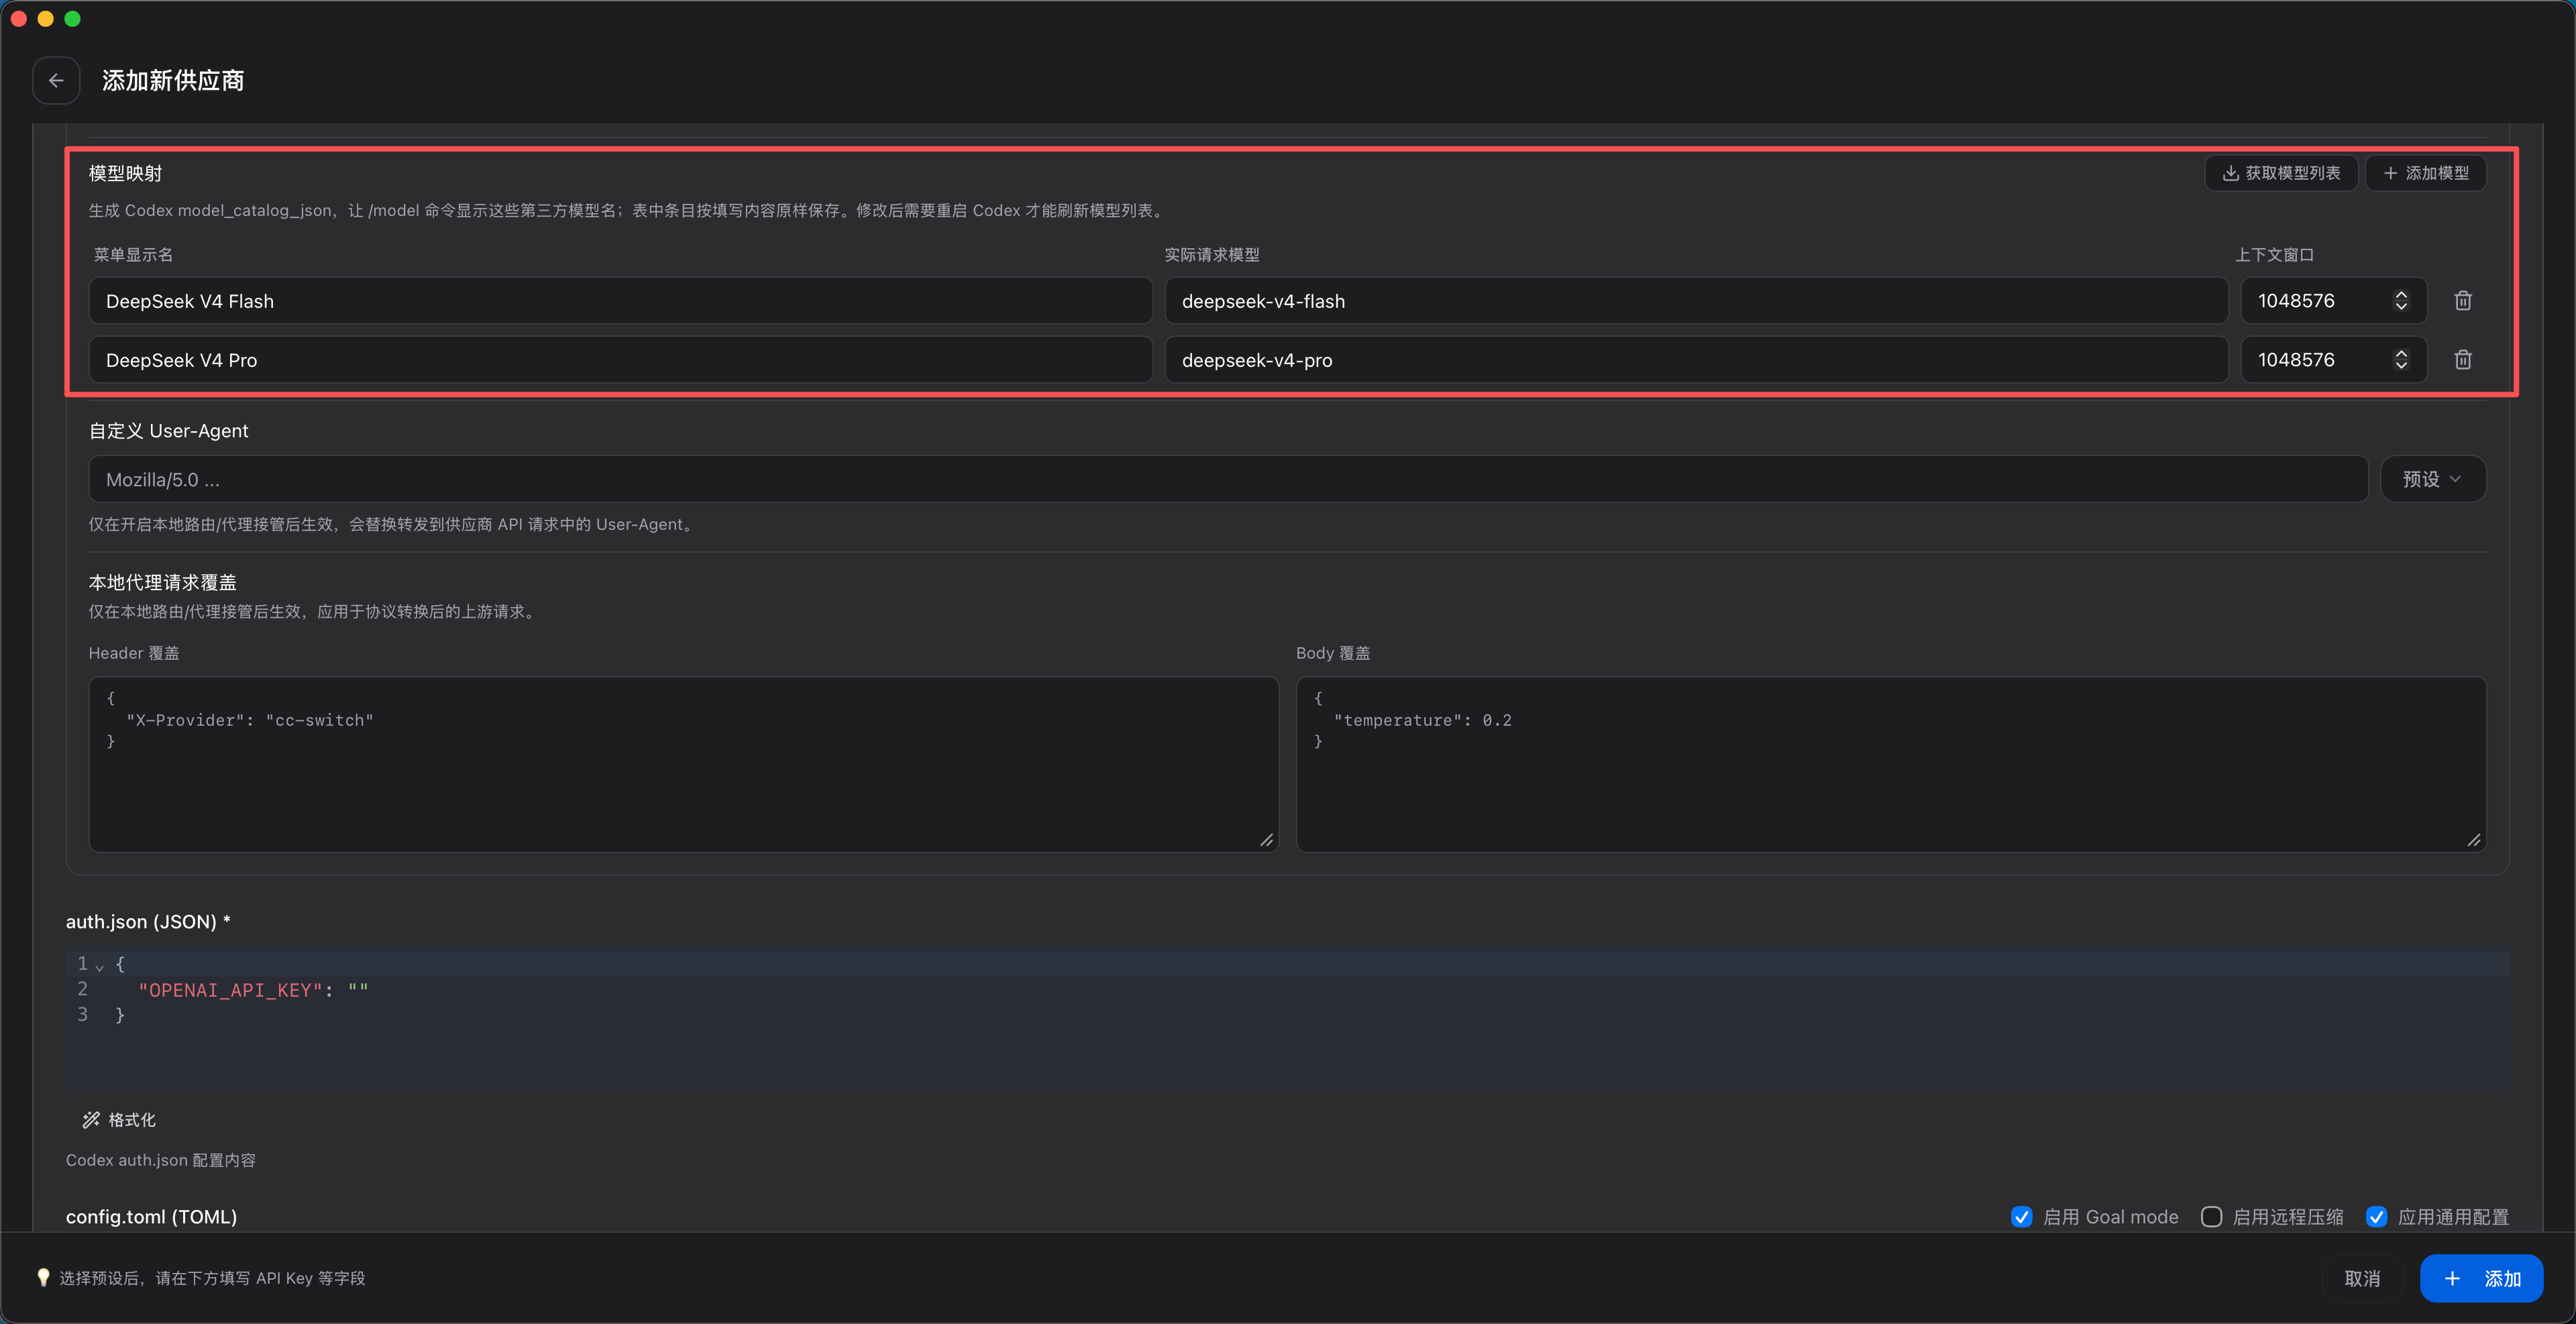Edit the deepseek-v4-flash request model field
The height and width of the screenshot is (1324, 2576).
pos(1696,301)
